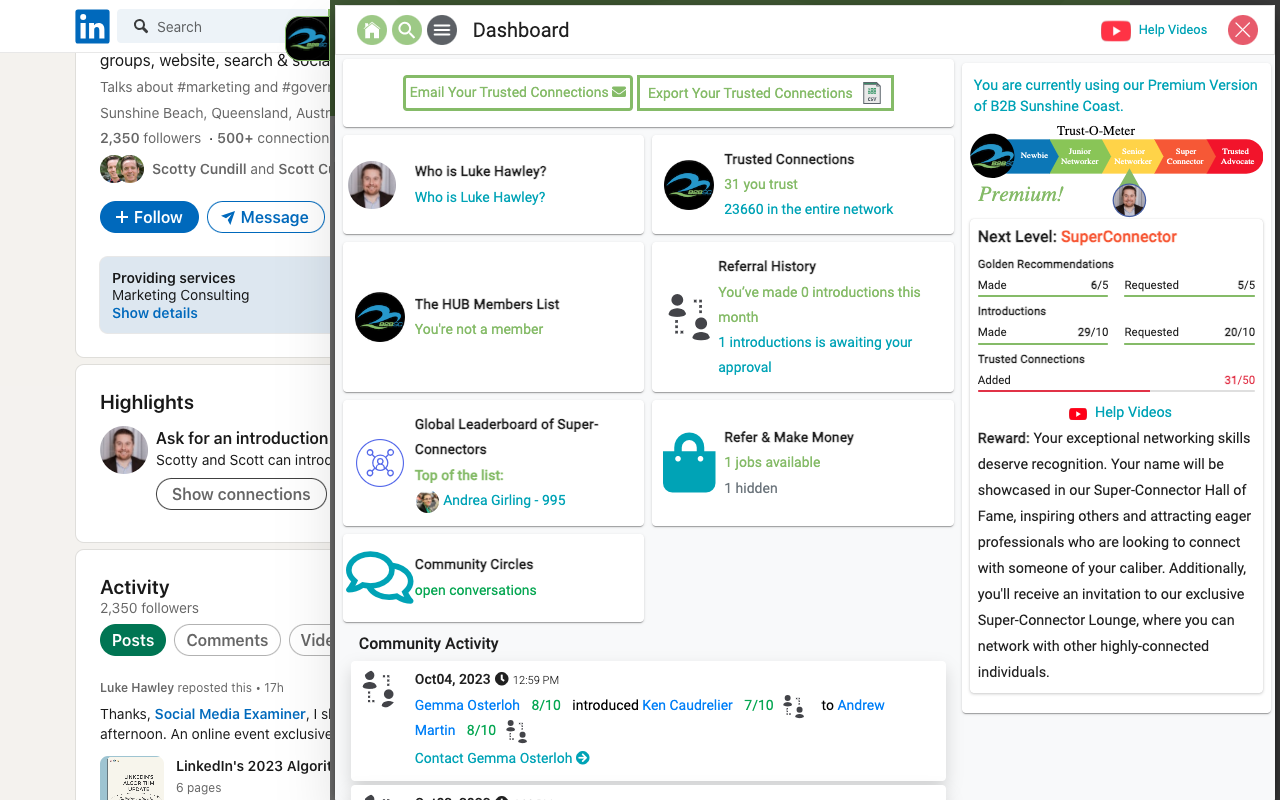Open the open conversations link
1280x800 pixels.
point(476,590)
